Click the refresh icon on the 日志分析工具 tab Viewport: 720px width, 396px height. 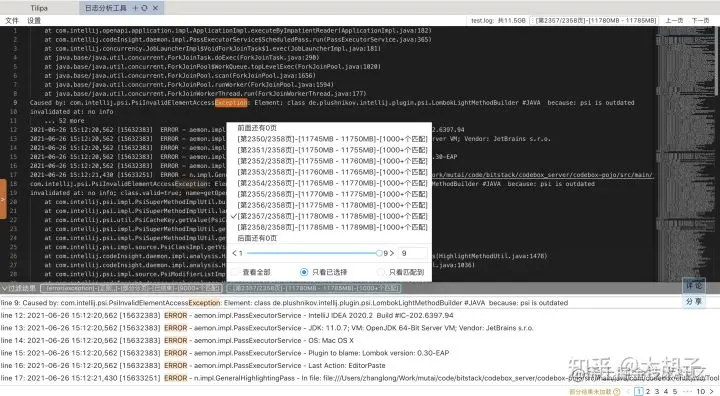pos(145,8)
